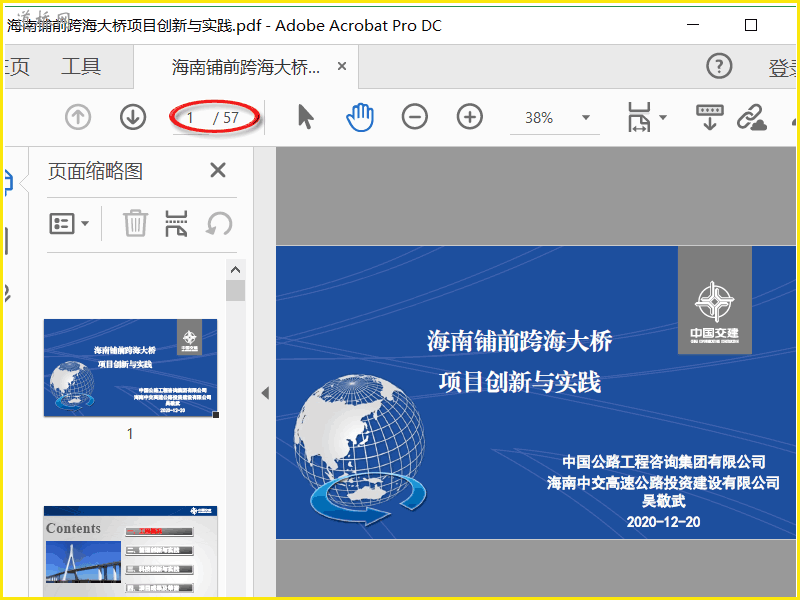Switch to the 工具 tab

(81, 66)
